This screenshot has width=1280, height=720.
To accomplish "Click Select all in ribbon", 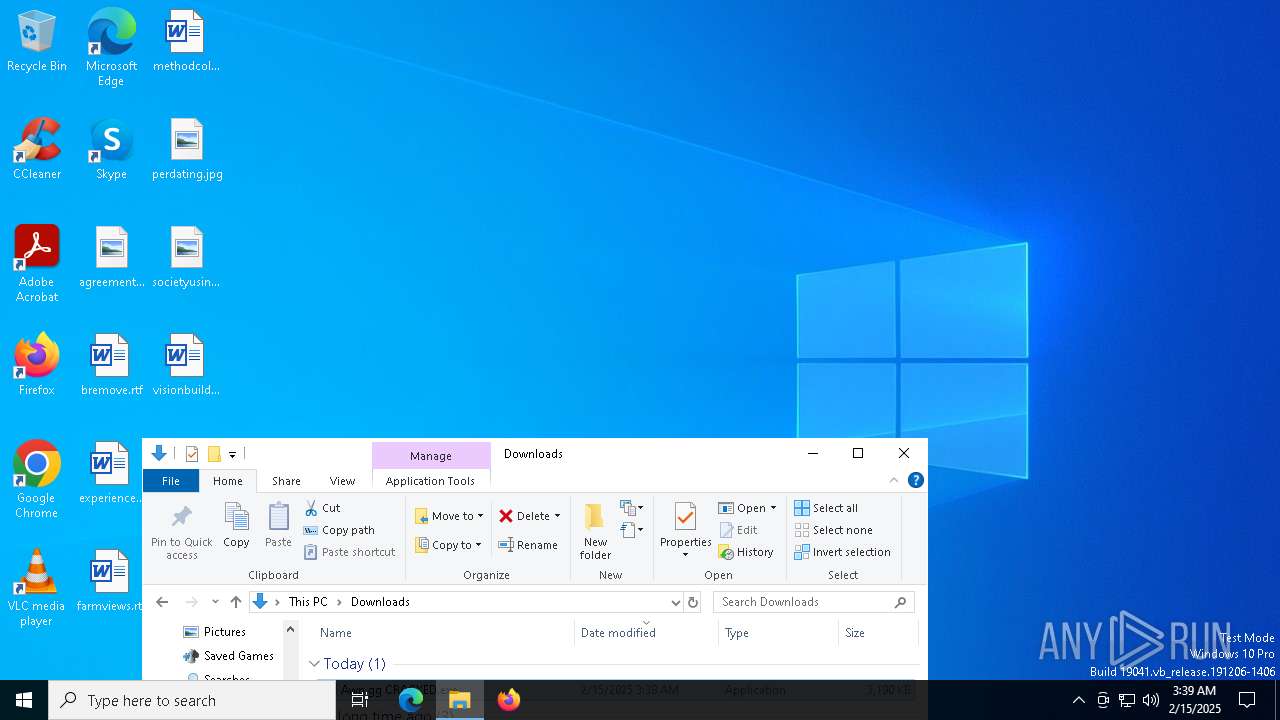I will point(826,508).
